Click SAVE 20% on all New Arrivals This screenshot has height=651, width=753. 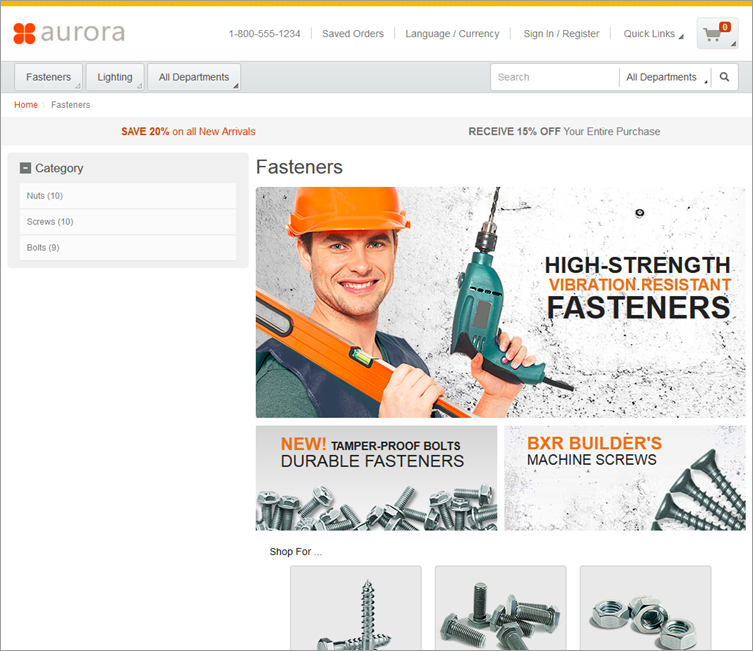click(x=188, y=132)
